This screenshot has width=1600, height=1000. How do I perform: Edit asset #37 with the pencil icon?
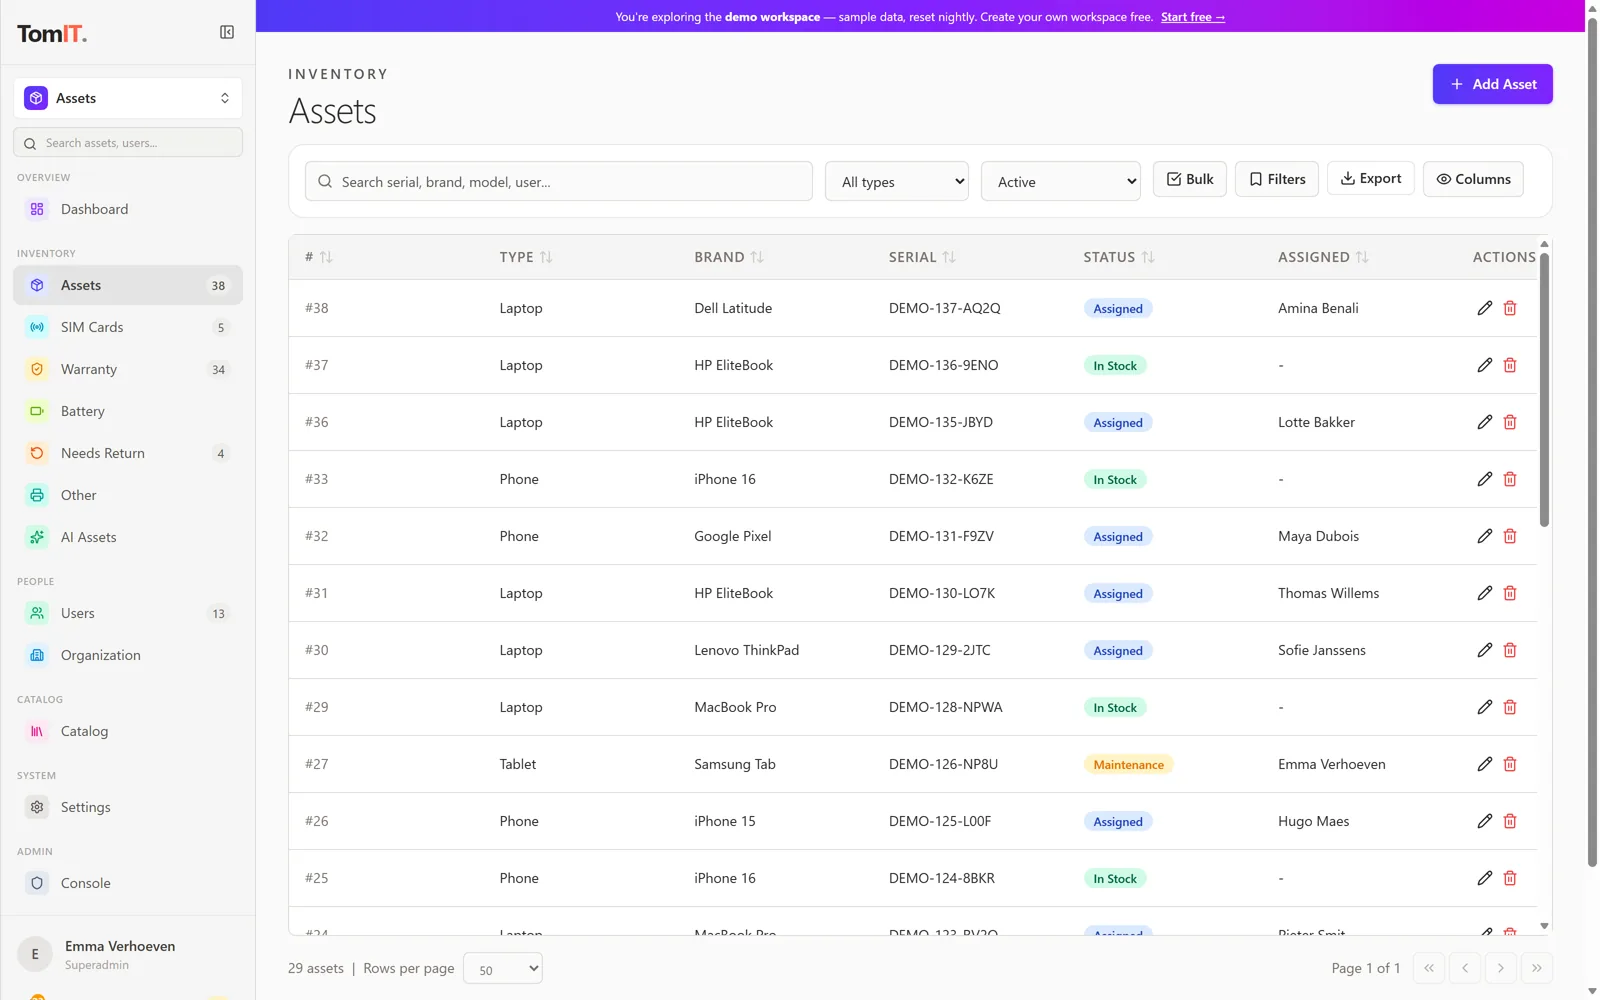[1485, 365]
